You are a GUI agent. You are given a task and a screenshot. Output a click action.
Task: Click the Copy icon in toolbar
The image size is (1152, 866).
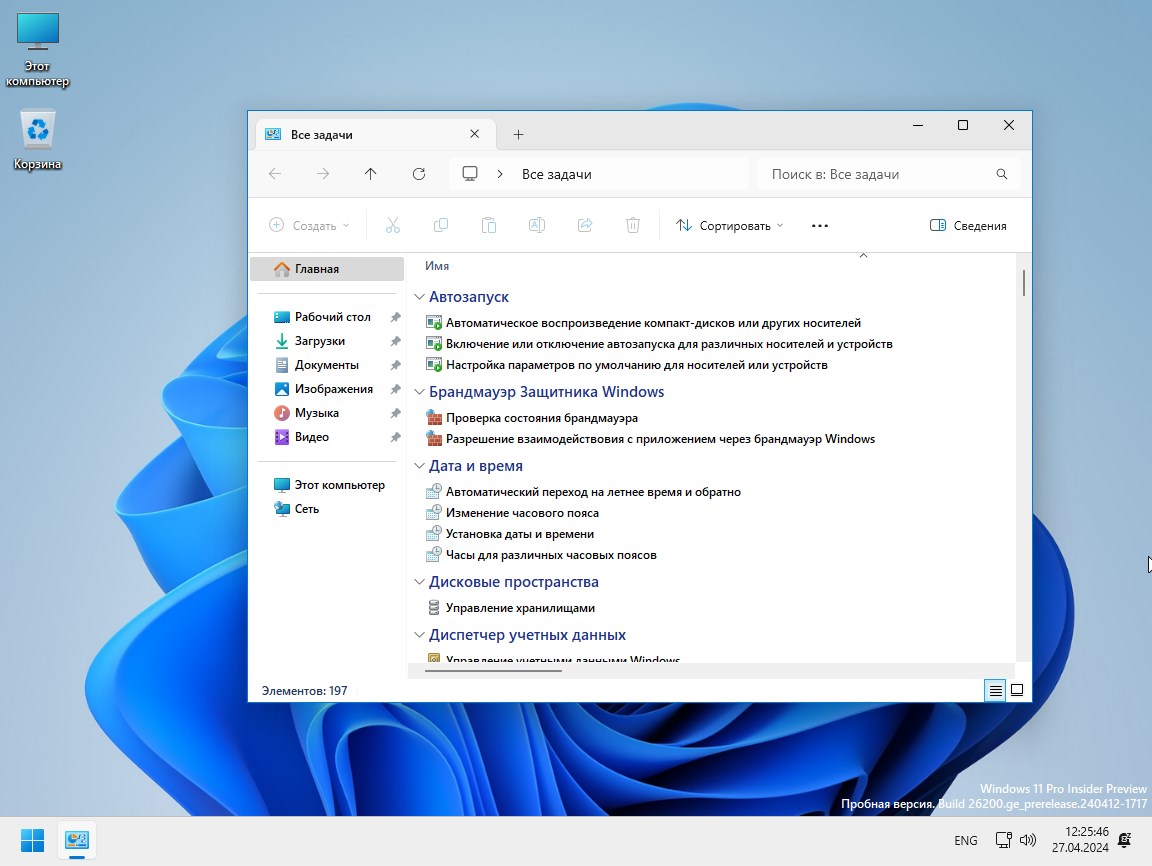441,225
